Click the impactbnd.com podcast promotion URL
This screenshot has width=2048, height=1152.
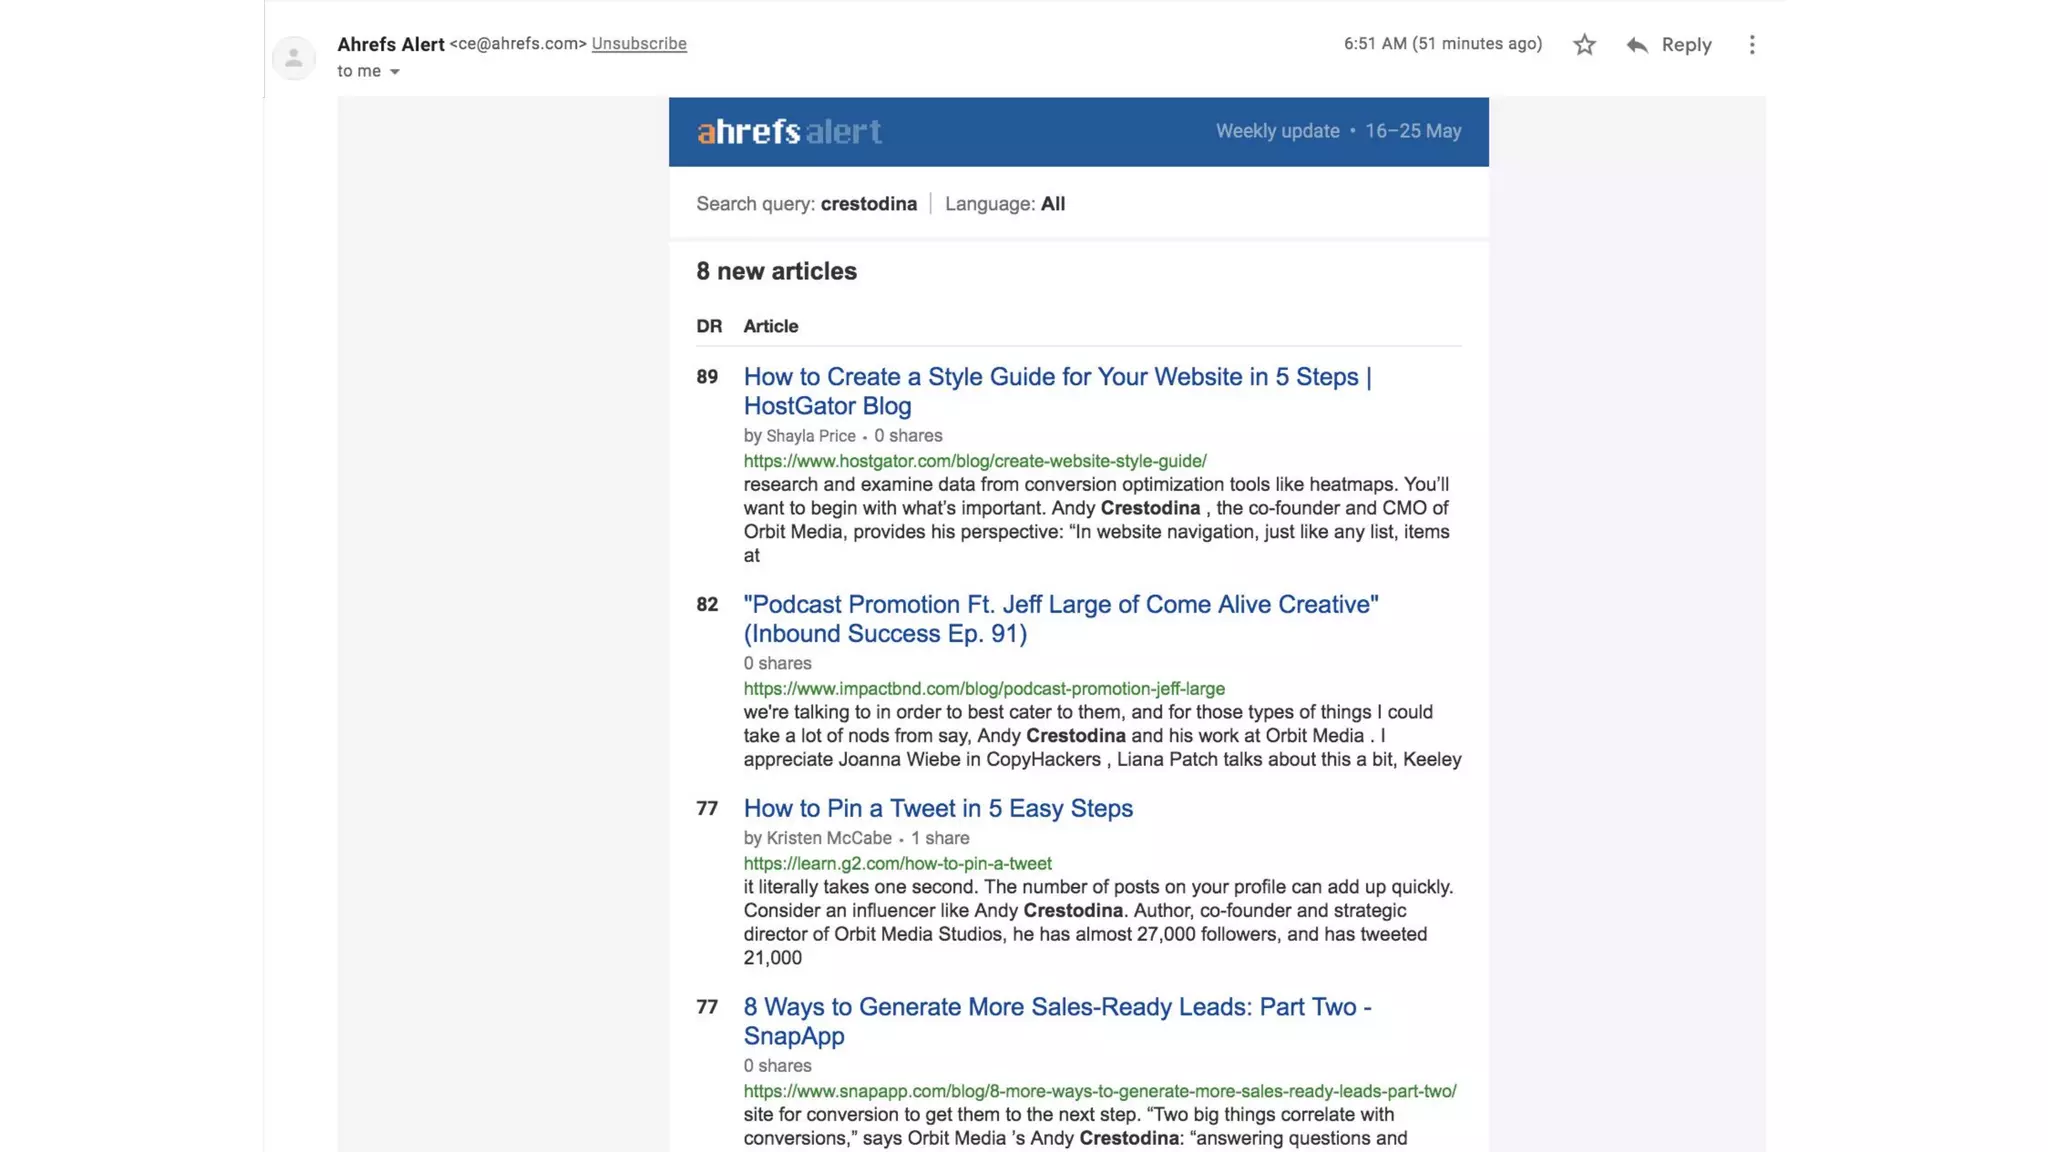click(983, 689)
